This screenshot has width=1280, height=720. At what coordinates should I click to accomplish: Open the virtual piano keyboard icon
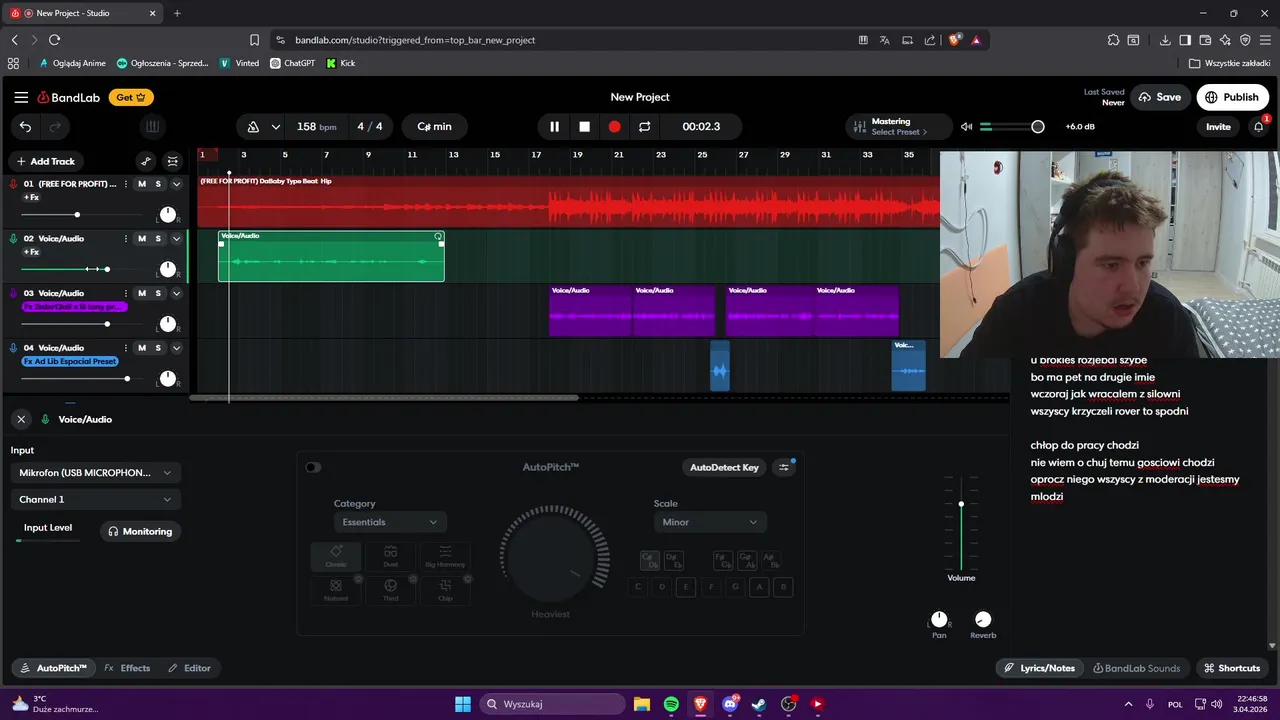pos(152,127)
